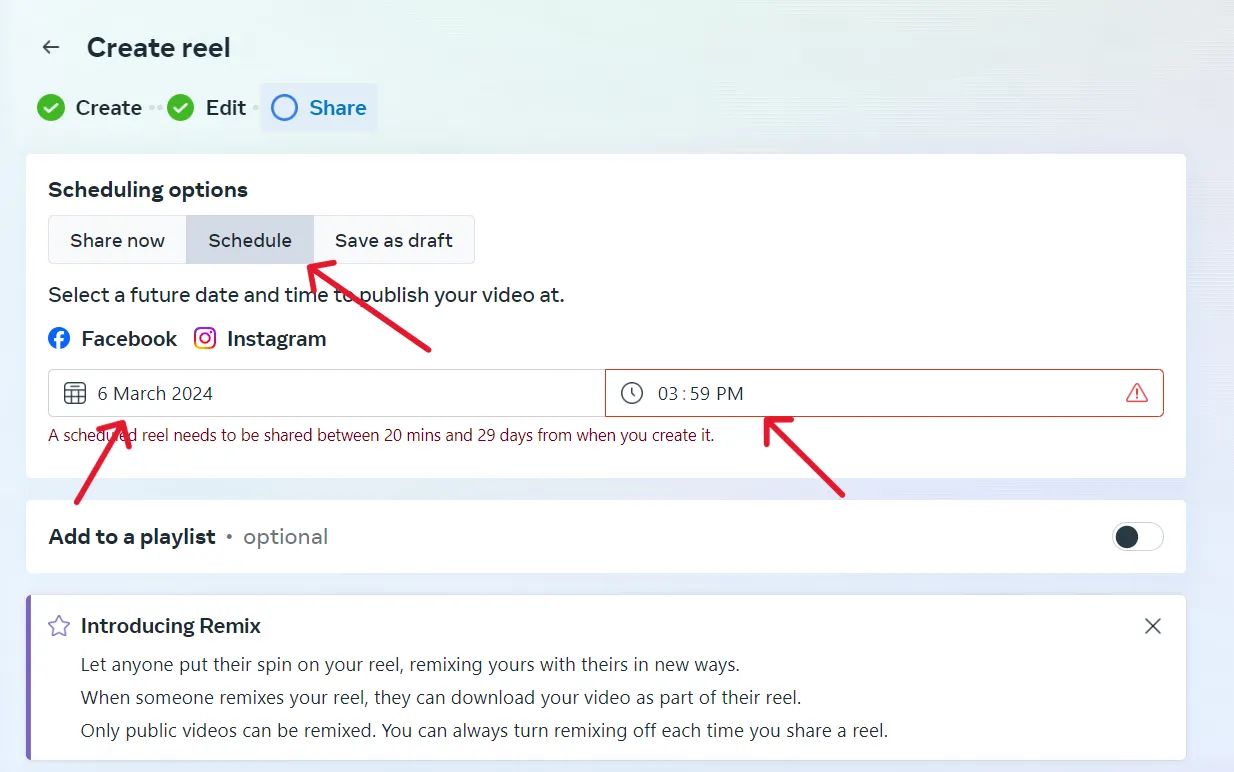Switch the PM period in time field
This screenshot has height=772, width=1234.
point(730,394)
